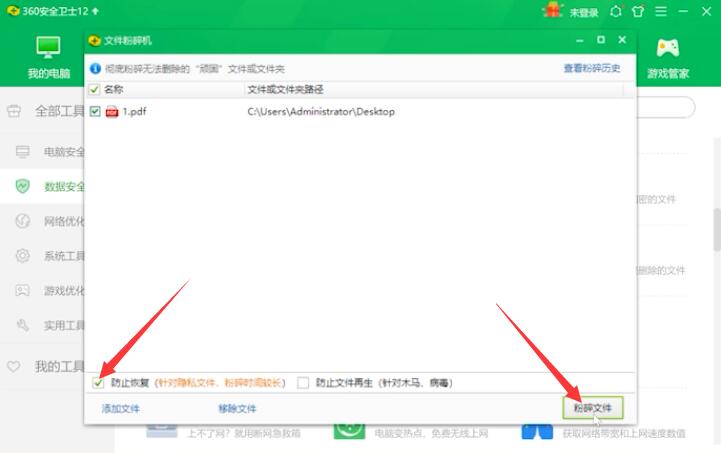The image size is (721, 453).
Task: Click the blue info icon in shredder
Action: click(95, 69)
